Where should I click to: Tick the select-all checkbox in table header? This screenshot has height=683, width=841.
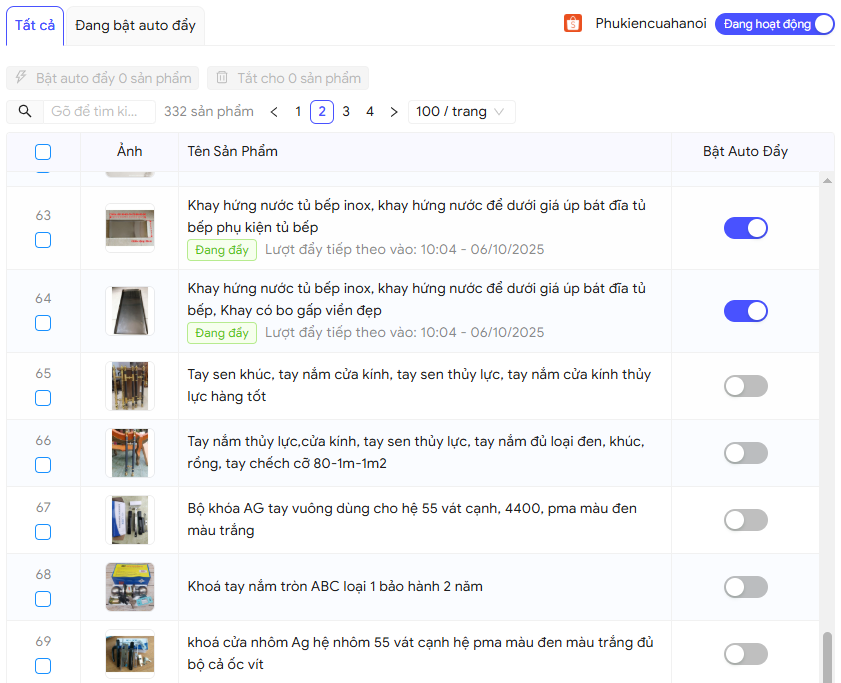(x=43, y=152)
